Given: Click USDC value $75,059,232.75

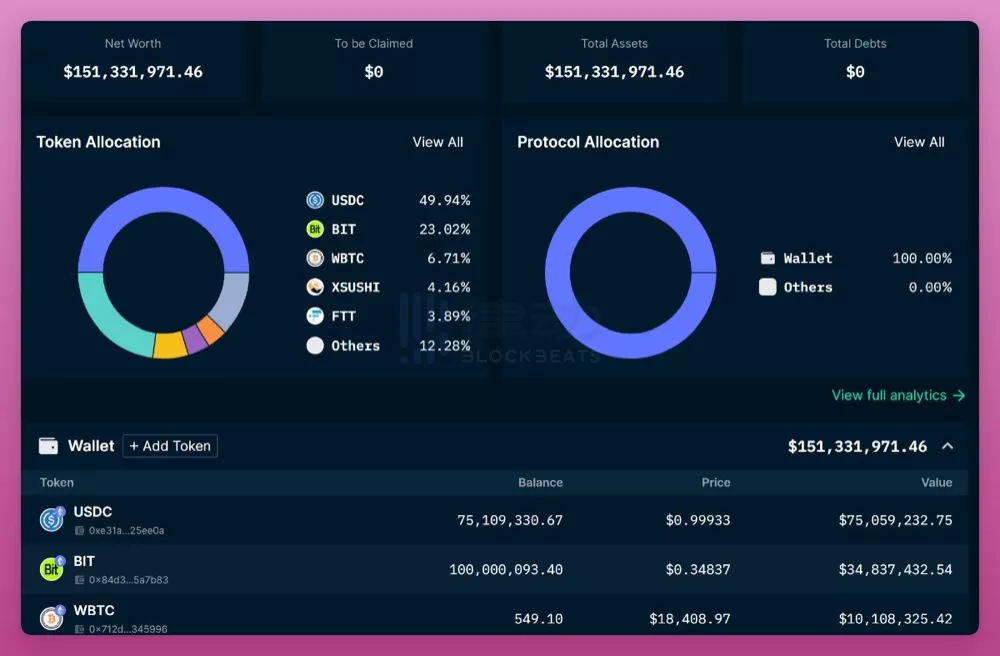Looking at the screenshot, I should [x=895, y=520].
